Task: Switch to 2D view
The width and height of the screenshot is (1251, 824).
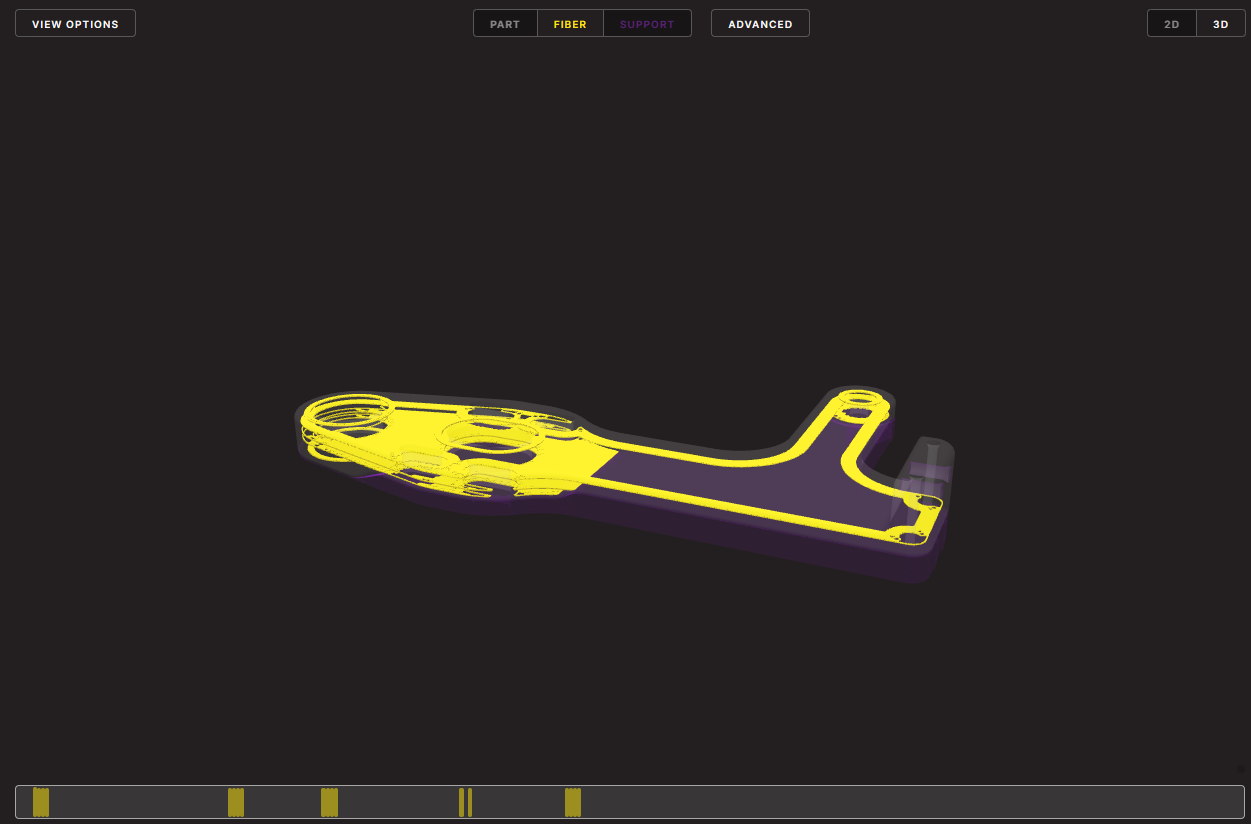Action: click(x=1172, y=24)
